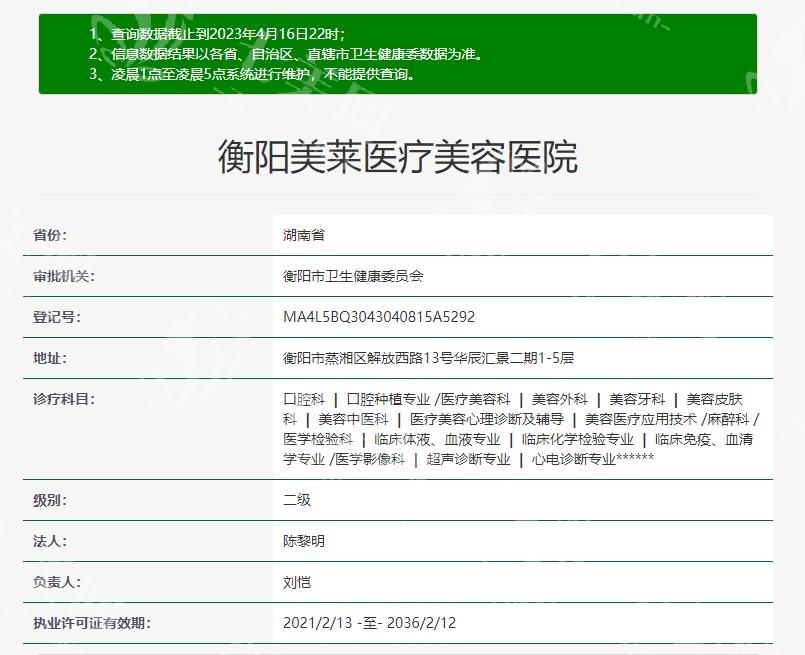Click the hospital title 衡阳美莱医疗美容医院
This screenshot has width=805, height=655.
397,157
